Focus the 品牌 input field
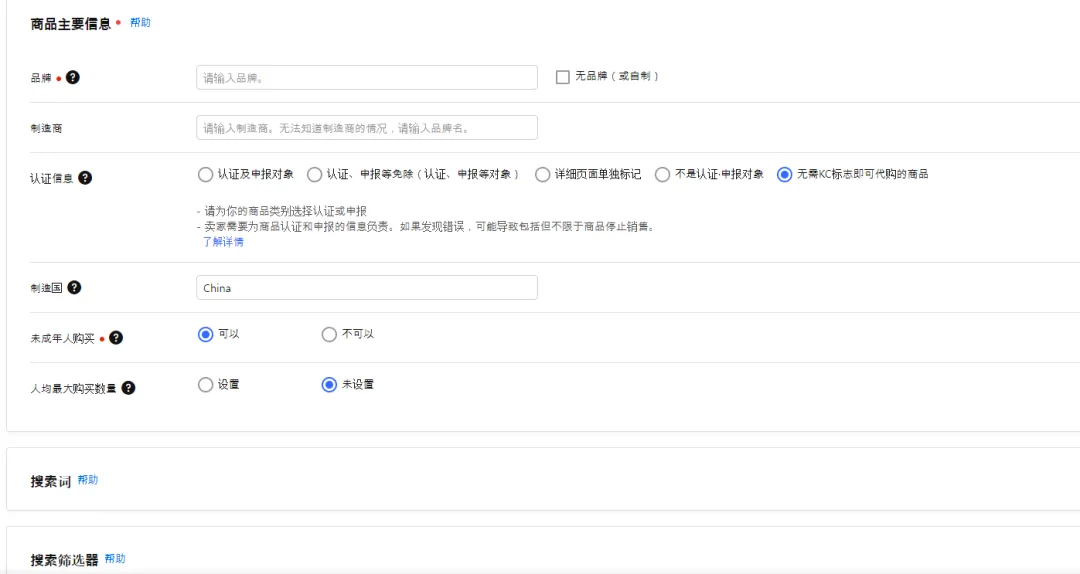Viewport: 1080px width, 574px height. tap(367, 77)
